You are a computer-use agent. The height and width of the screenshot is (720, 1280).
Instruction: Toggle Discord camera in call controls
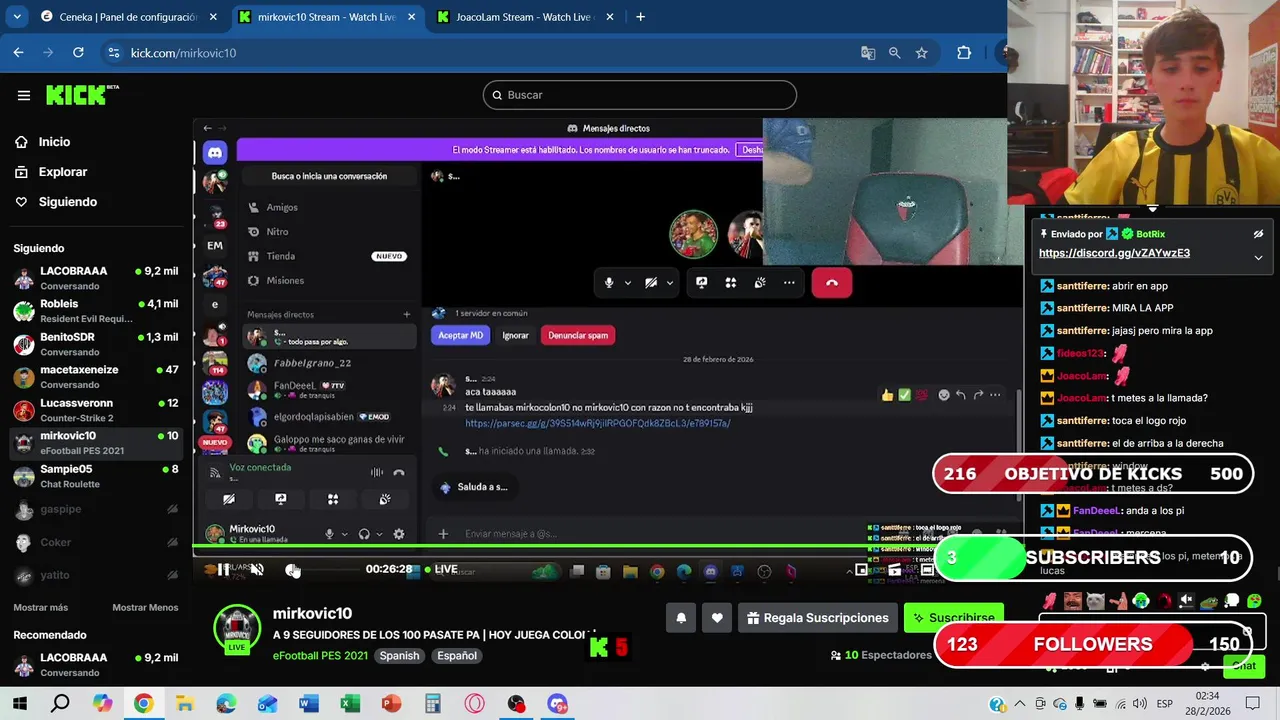pyautogui.click(x=651, y=283)
